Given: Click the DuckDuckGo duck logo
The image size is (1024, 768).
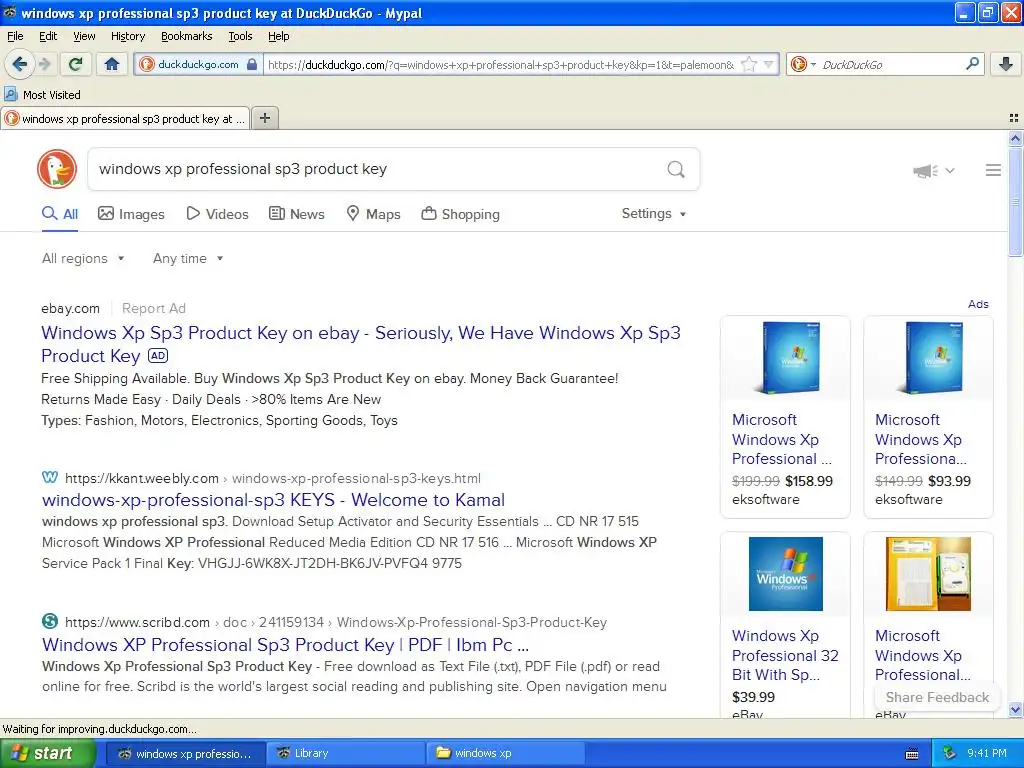Looking at the screenshot, I should coord(57,168).
